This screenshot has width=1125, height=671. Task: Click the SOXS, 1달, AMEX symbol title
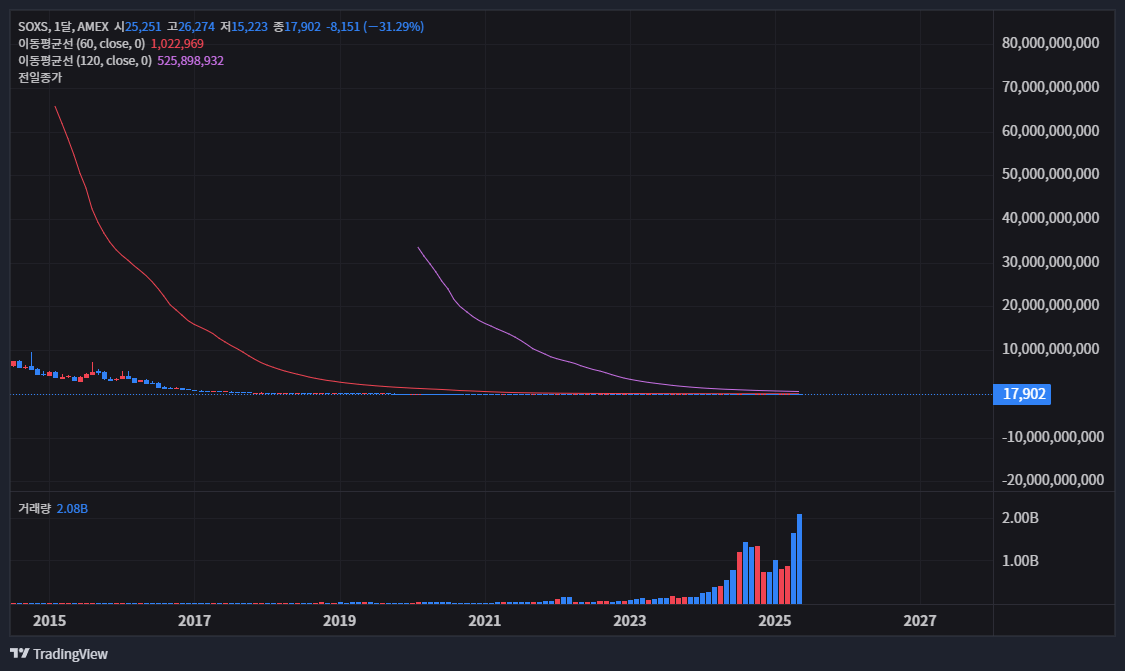[63, 27]
